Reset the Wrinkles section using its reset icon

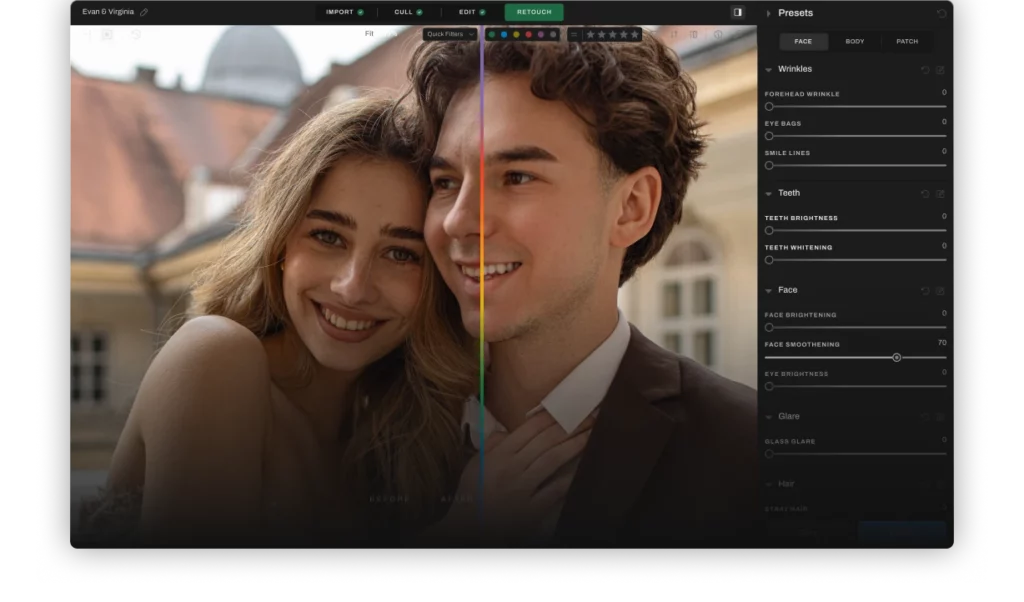(x=925, y=69)
